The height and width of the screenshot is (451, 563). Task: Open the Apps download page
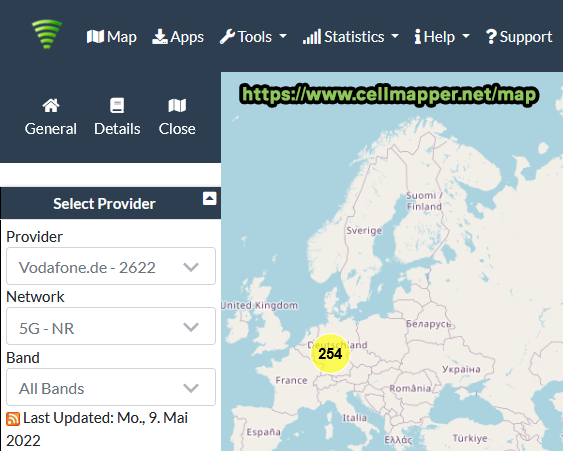click(x=178, y=37)
